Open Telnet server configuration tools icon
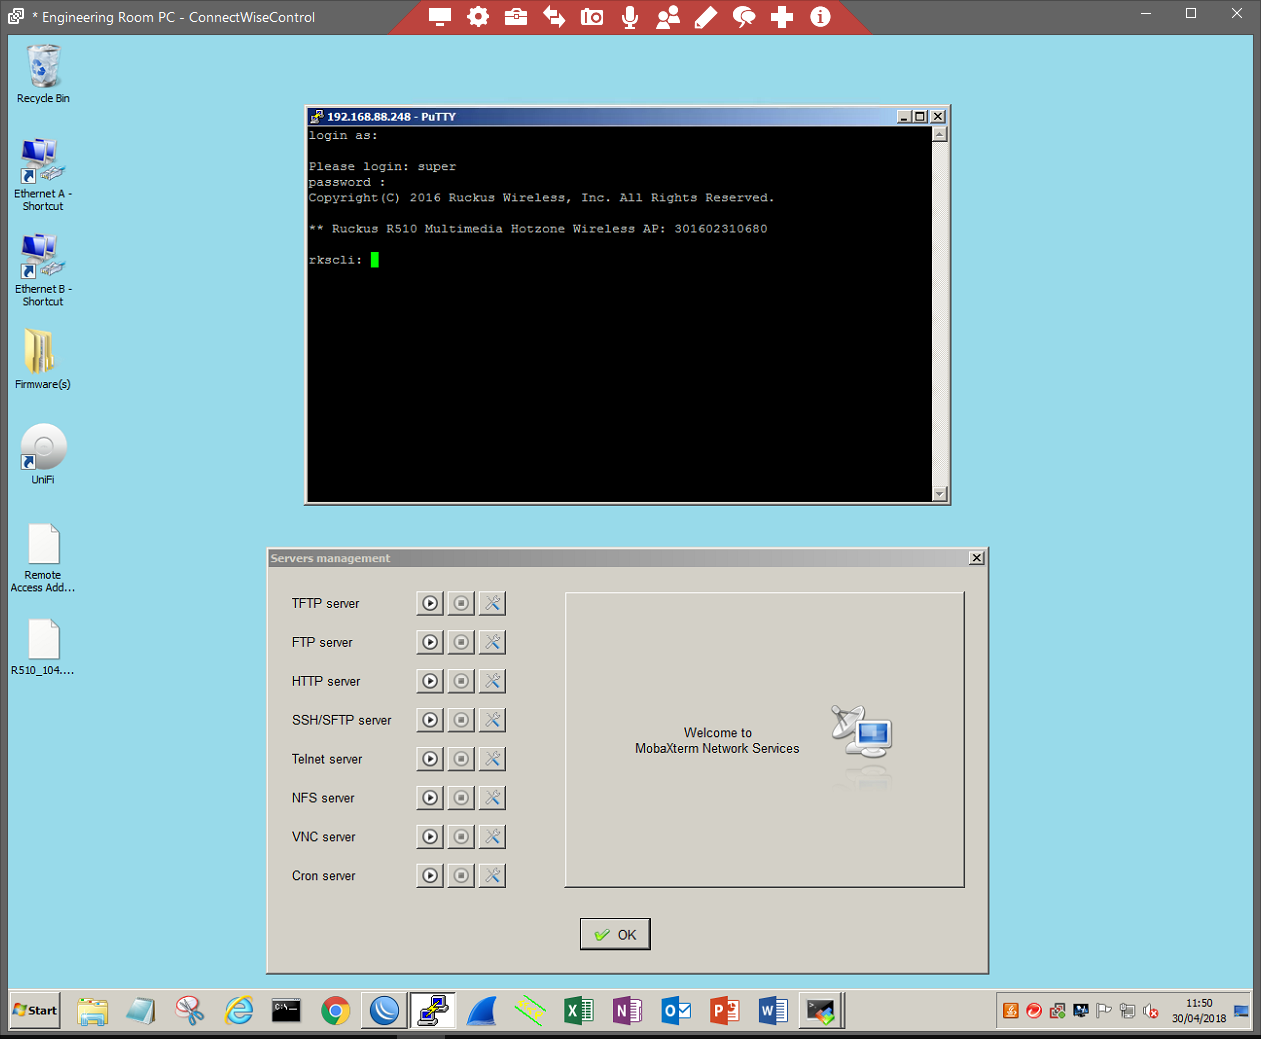 point(492,759)
